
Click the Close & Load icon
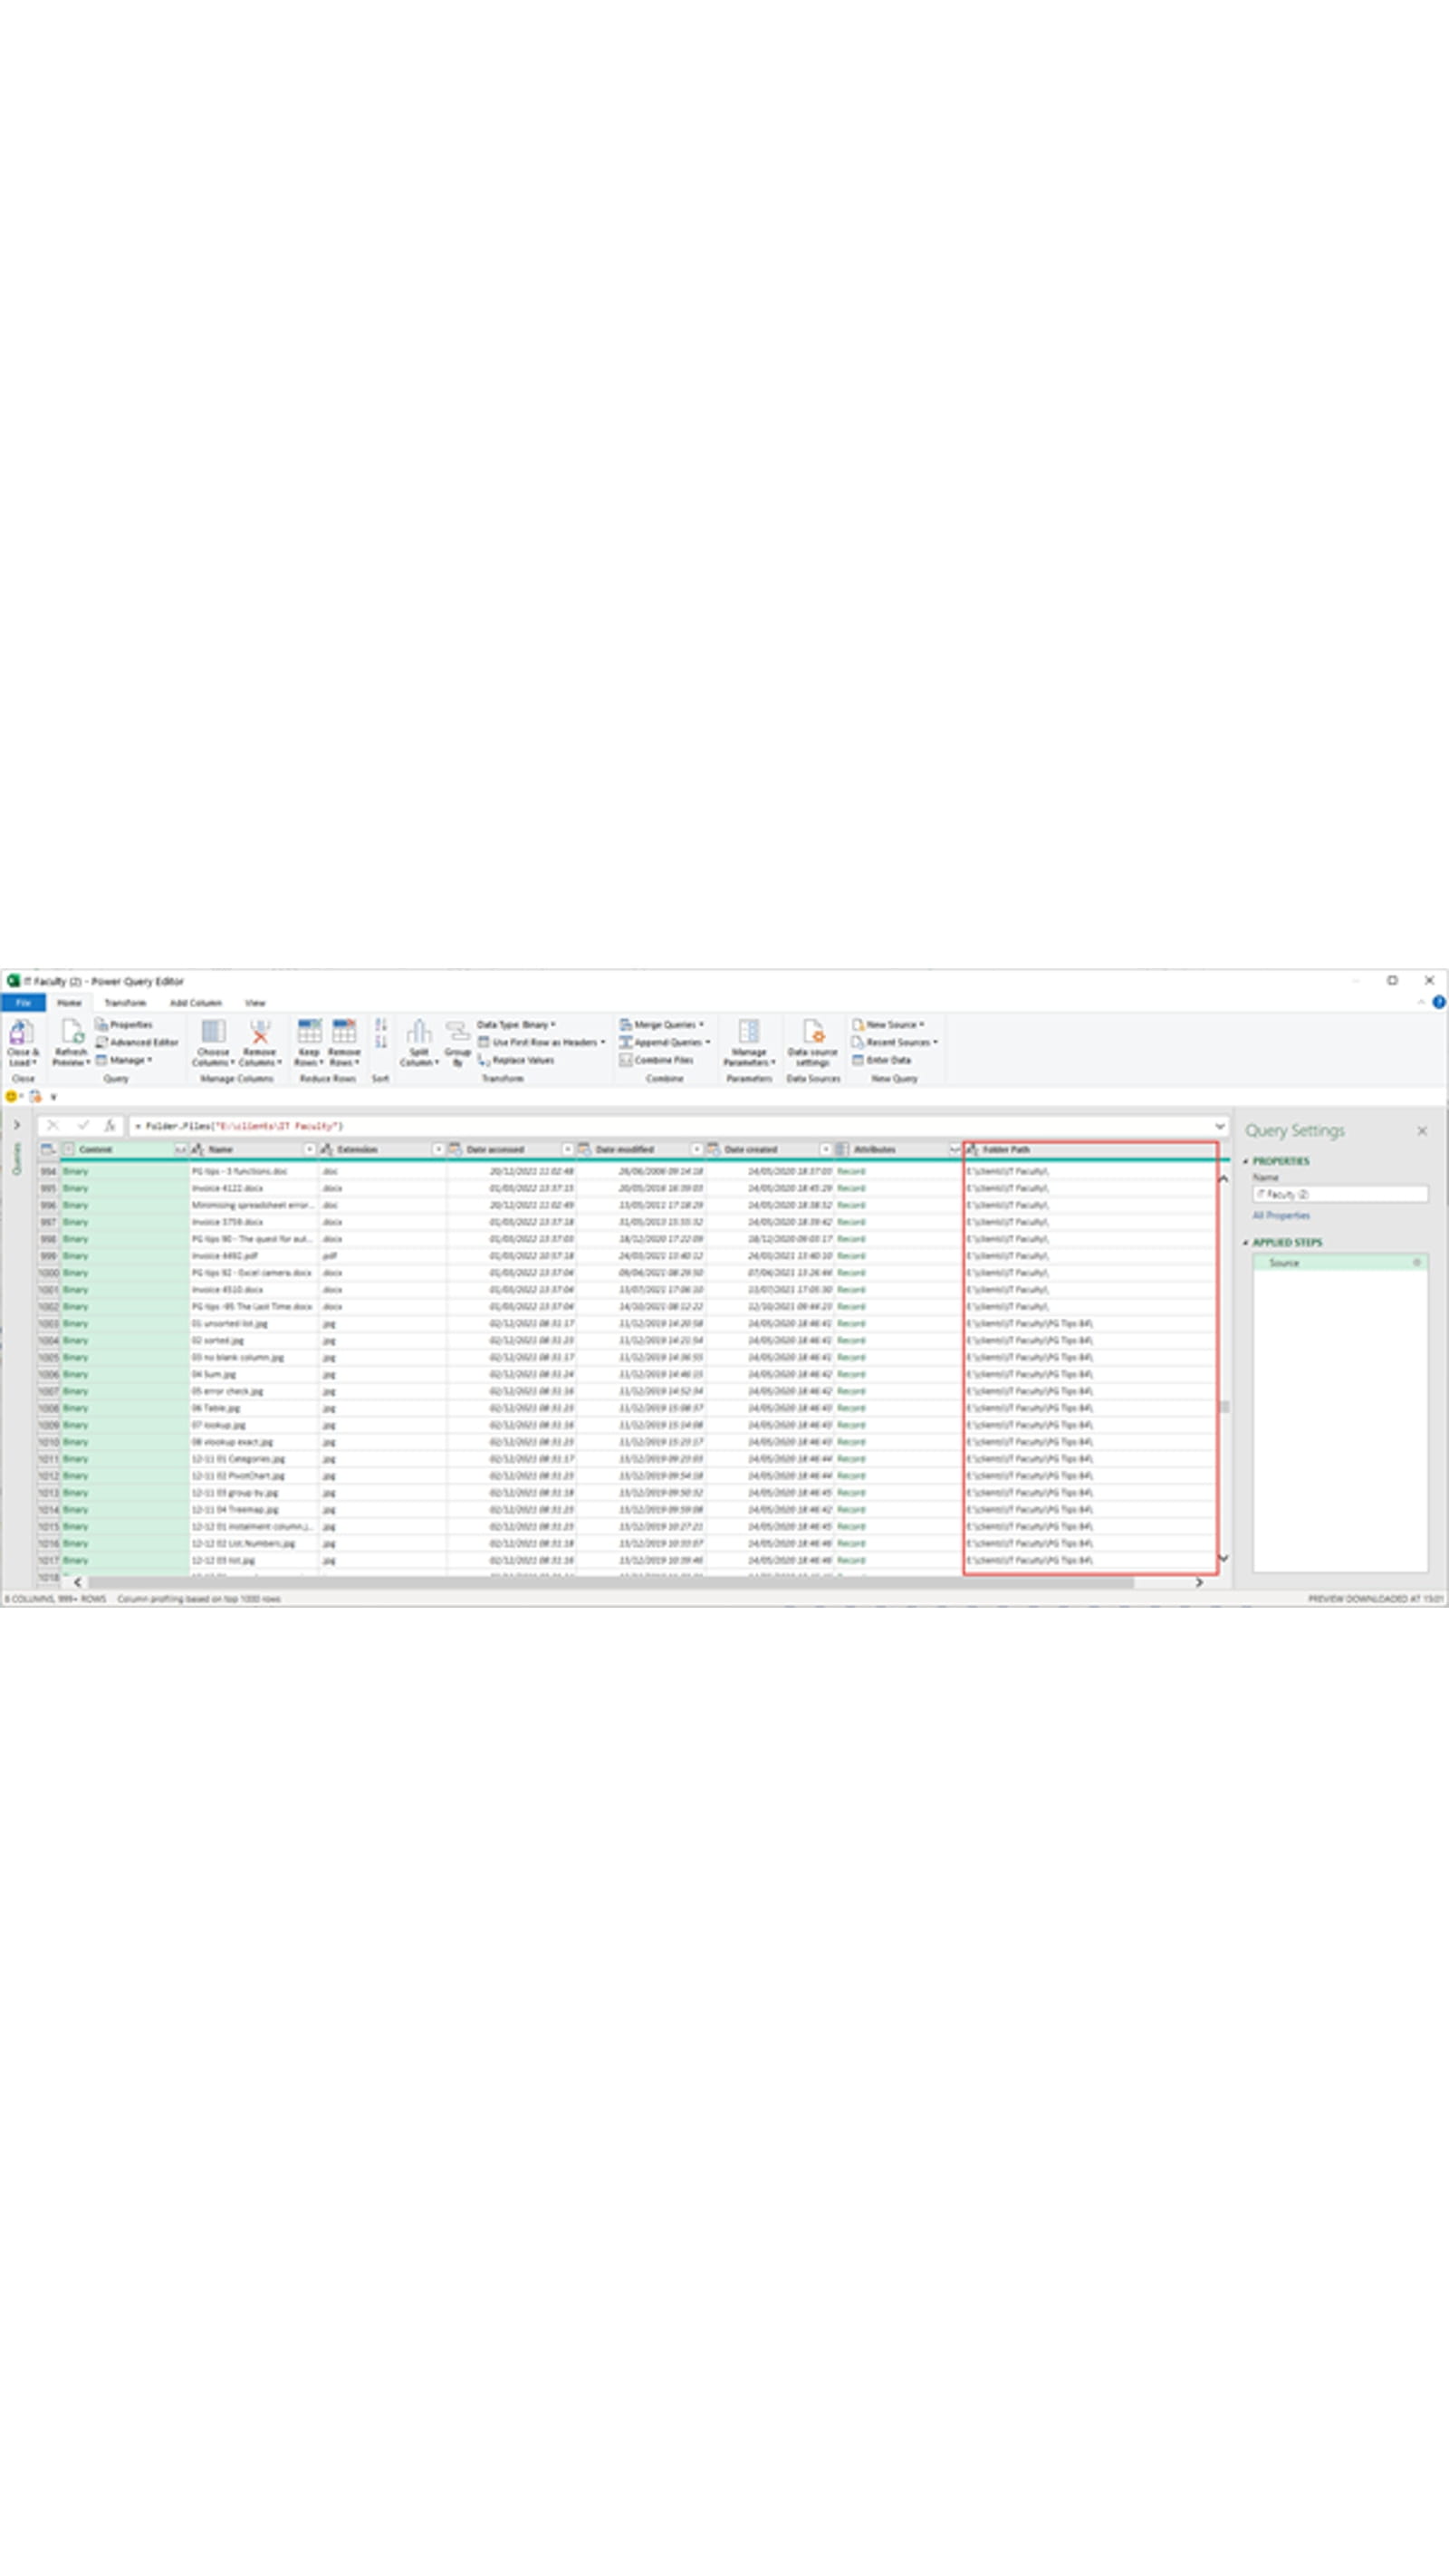pyautogui.click(x=21, y=1033)
